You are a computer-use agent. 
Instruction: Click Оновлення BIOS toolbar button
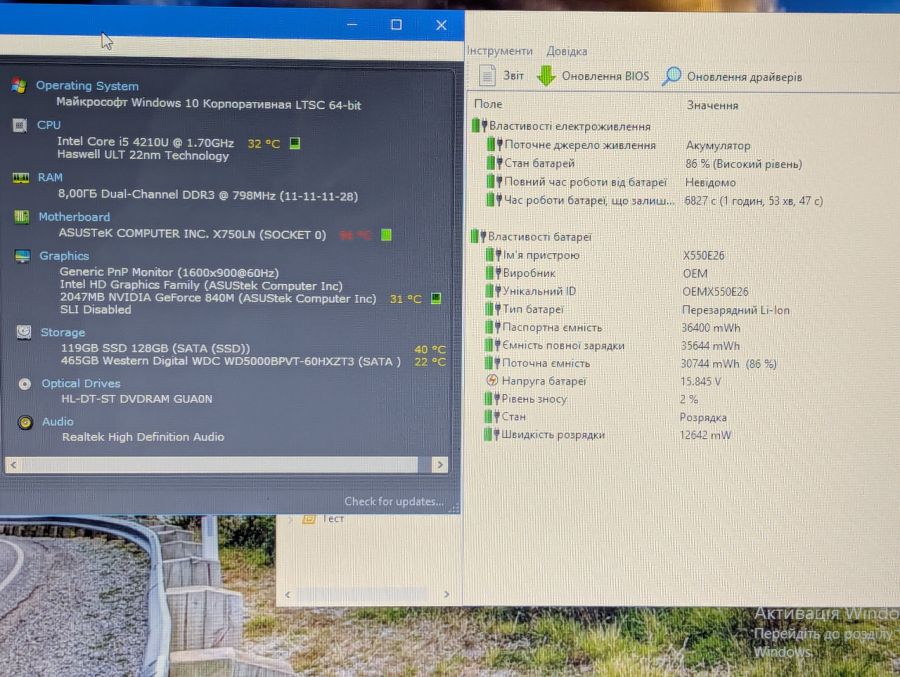click(593, 76)
